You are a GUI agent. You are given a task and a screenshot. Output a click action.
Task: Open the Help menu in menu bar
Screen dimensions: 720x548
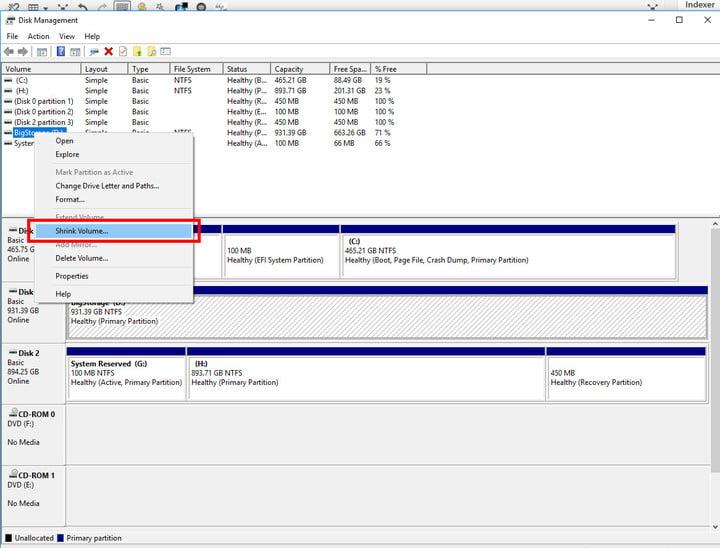point(92,36)
